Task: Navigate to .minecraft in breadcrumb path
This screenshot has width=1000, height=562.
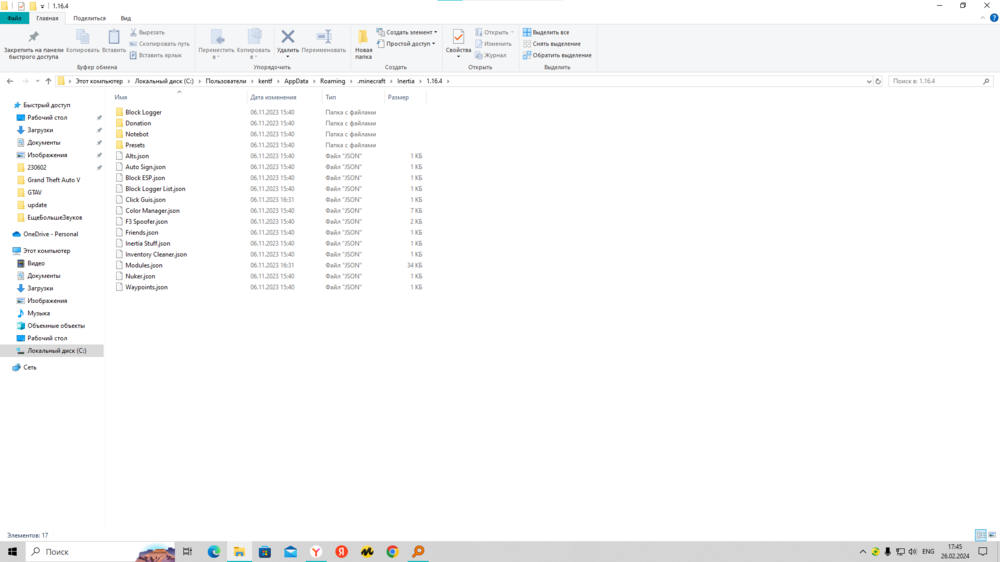Action: click(x=371, y=81)
